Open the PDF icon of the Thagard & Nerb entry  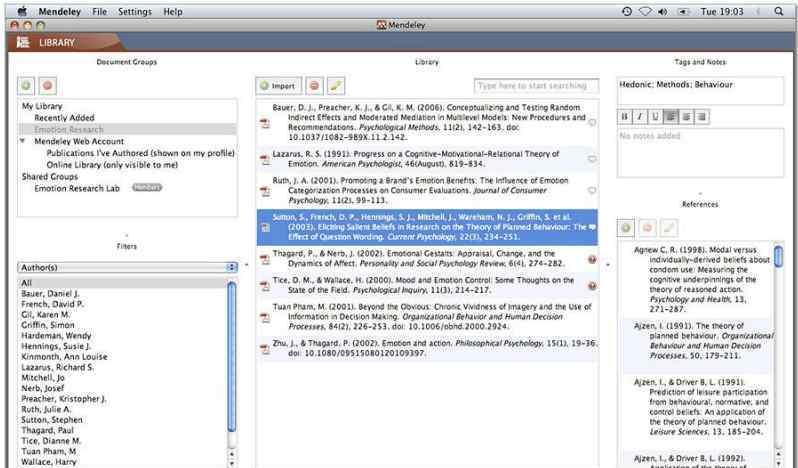tap(265, 259)
